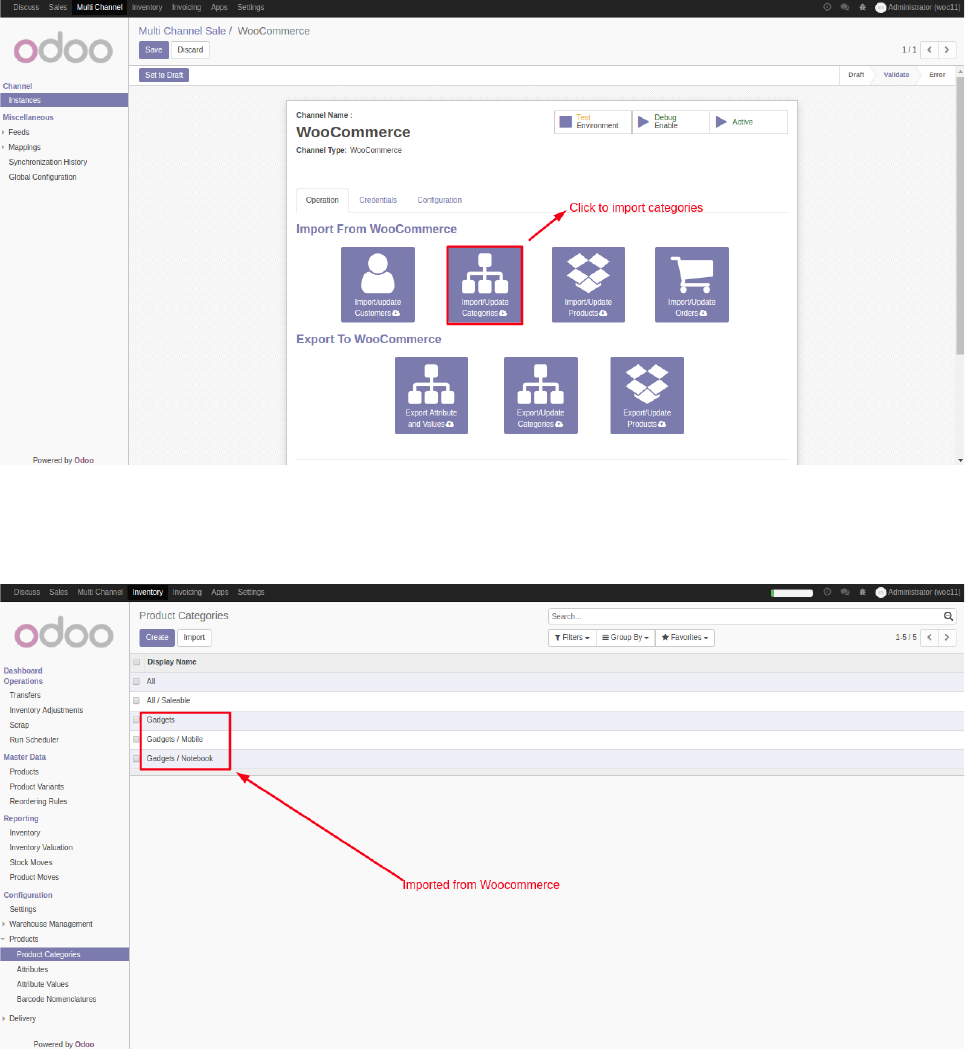Viewport: 965px width, 1049px height.
Task: Open Sales menu in top navbar
Action: tap(58, 7)
